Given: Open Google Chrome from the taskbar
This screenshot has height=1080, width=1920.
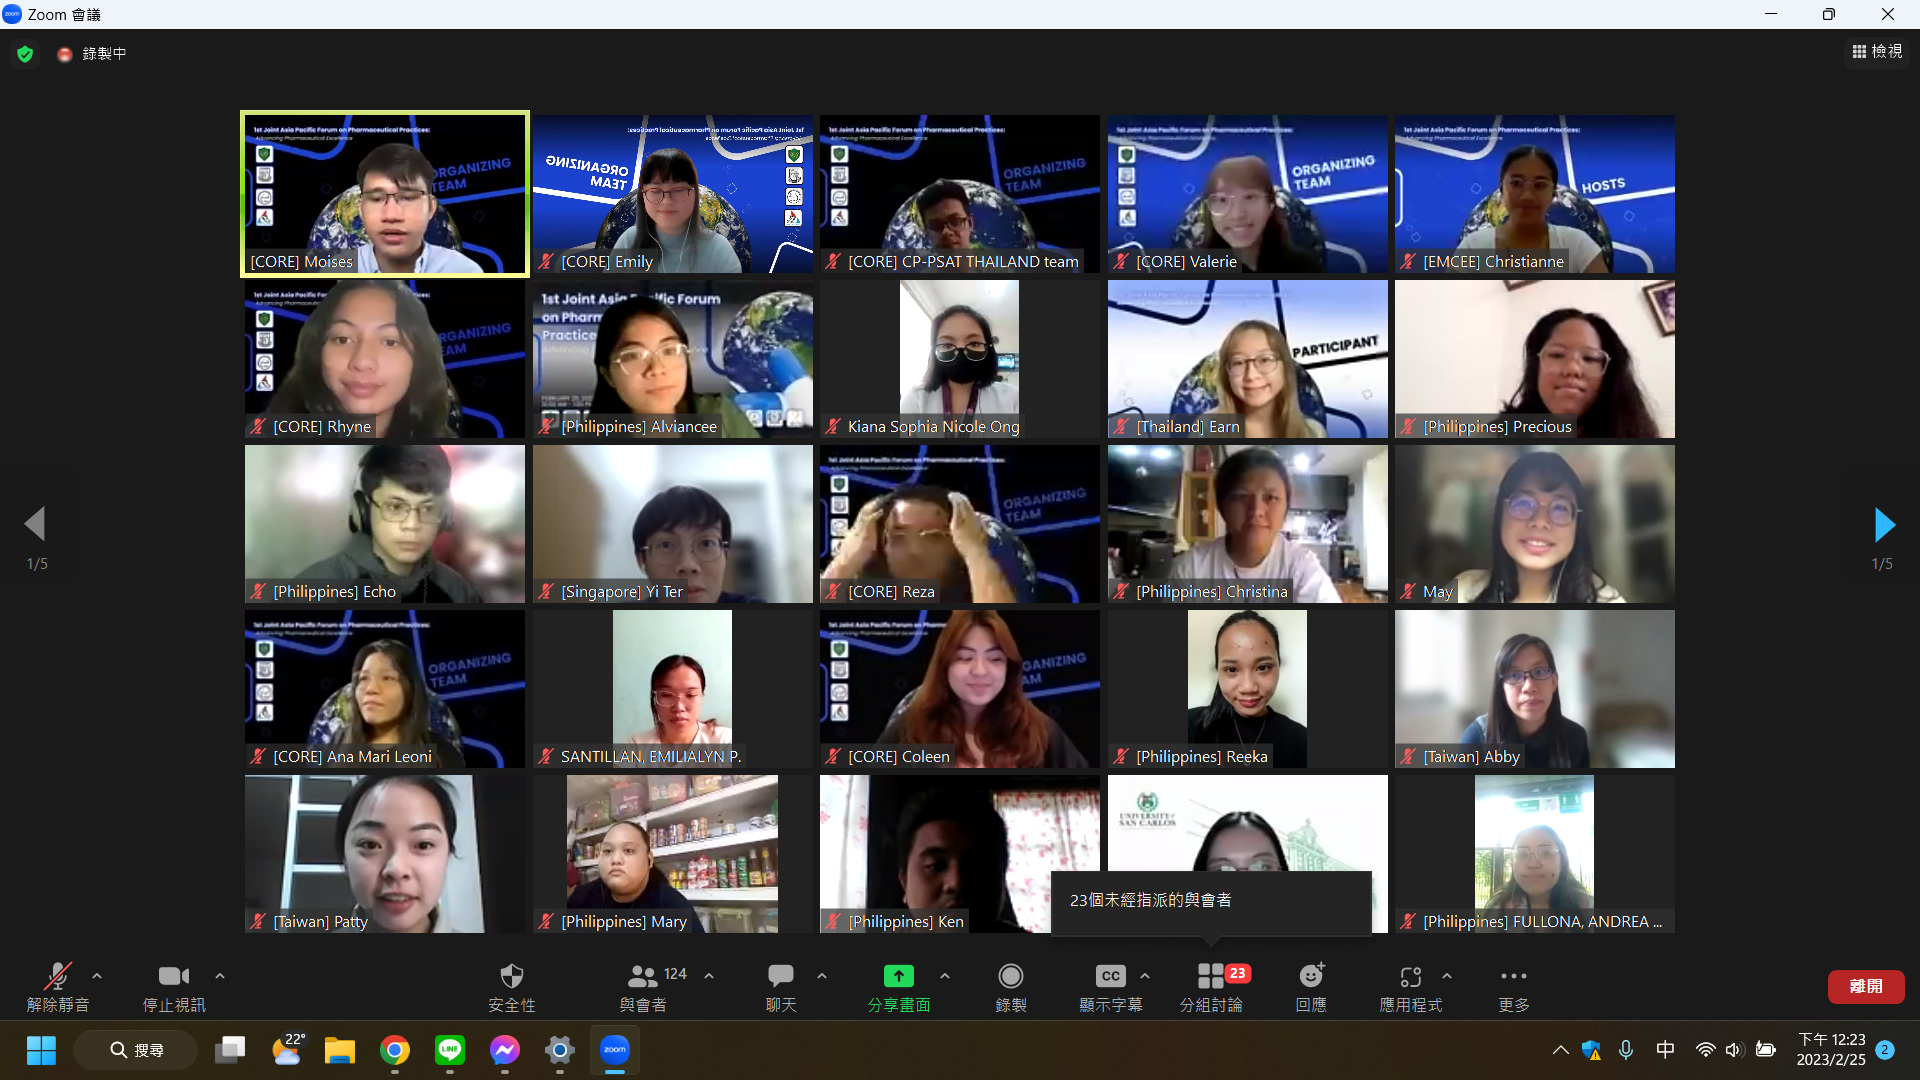Looking at the screenshot, I should click(395, 1050).
